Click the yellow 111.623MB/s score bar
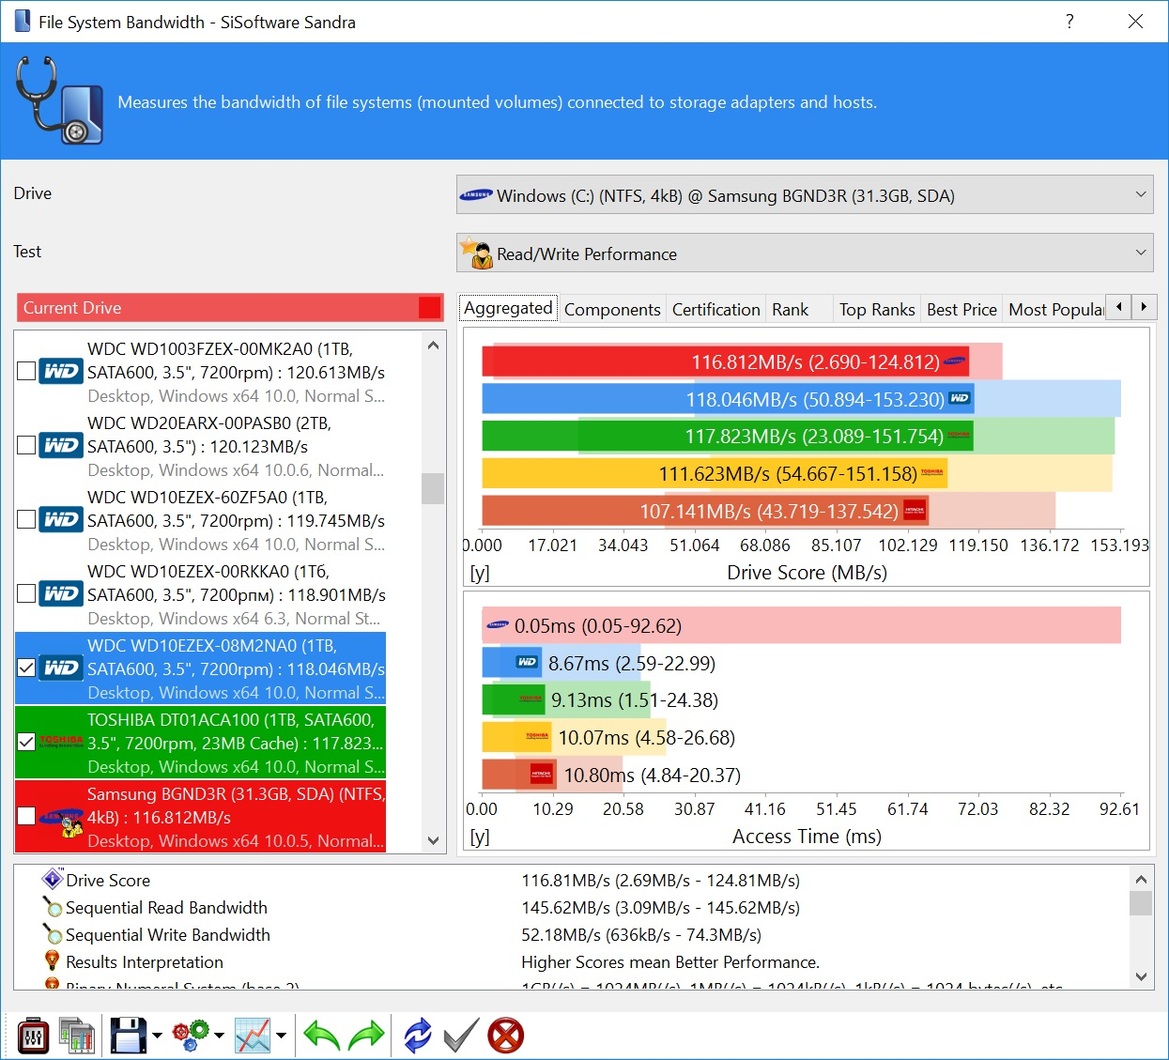The height and width of the screenshot is (1060, 1169). click(x=715, y=473)
